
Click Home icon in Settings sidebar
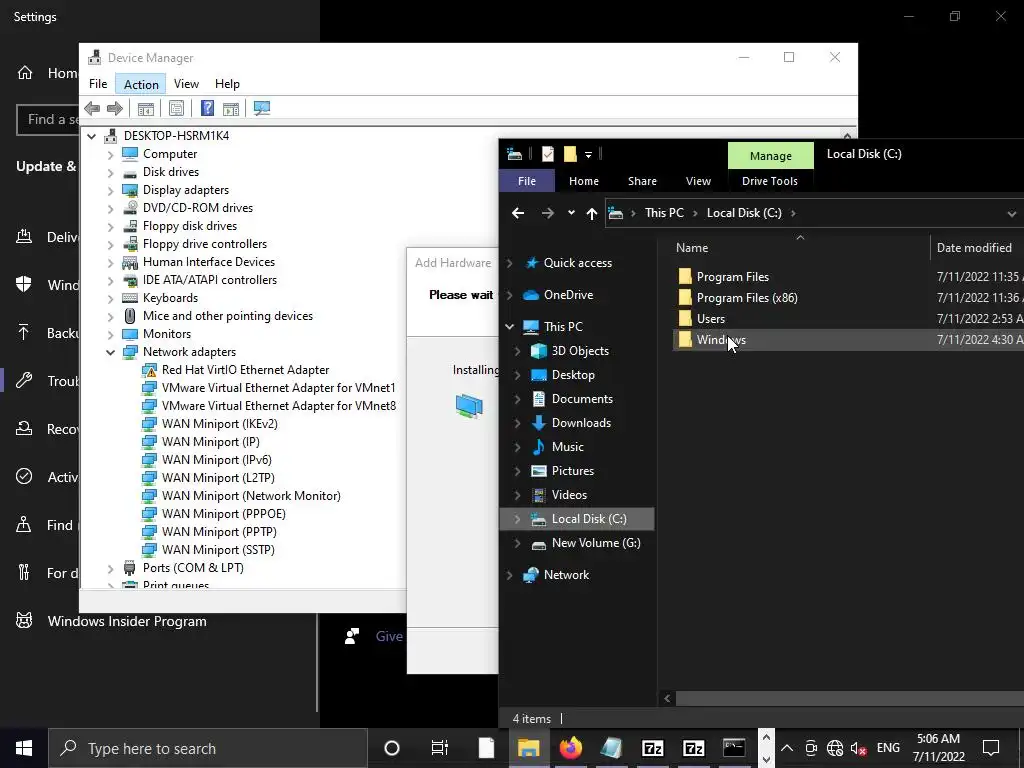tap(25, 72)
